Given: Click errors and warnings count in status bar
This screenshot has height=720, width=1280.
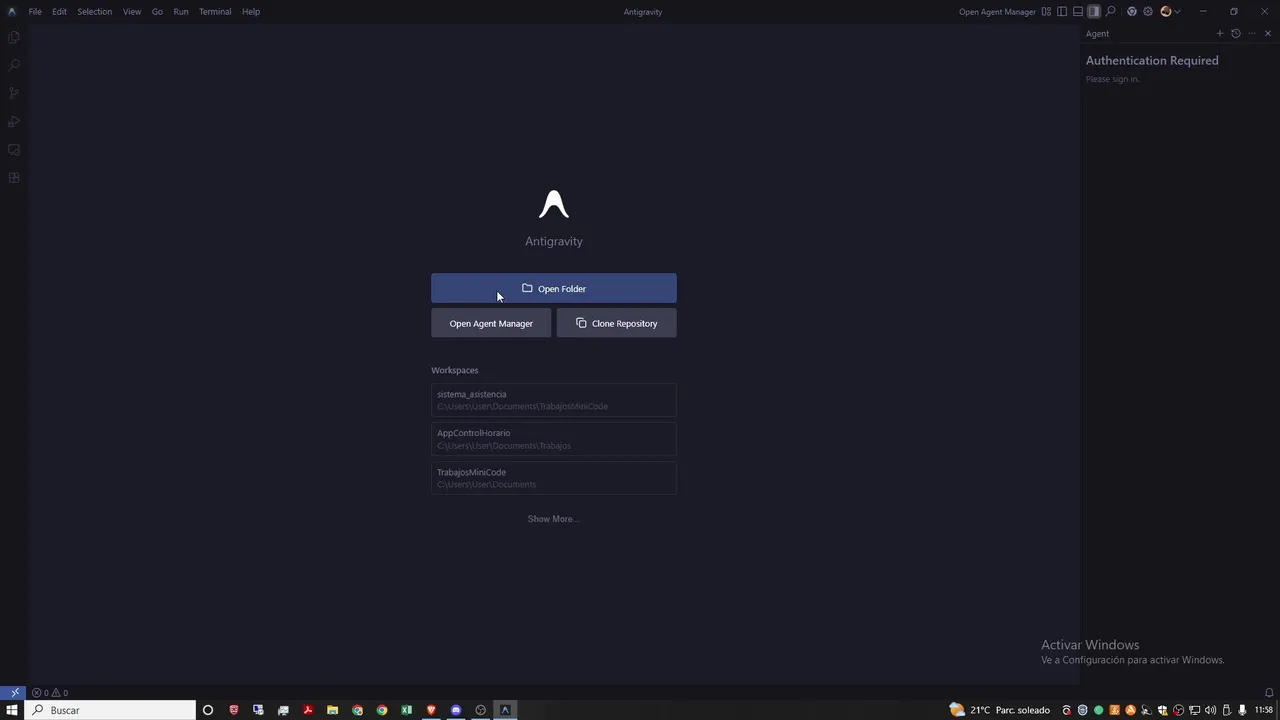Looking at the screenshot, I should (x=50, y=692).
